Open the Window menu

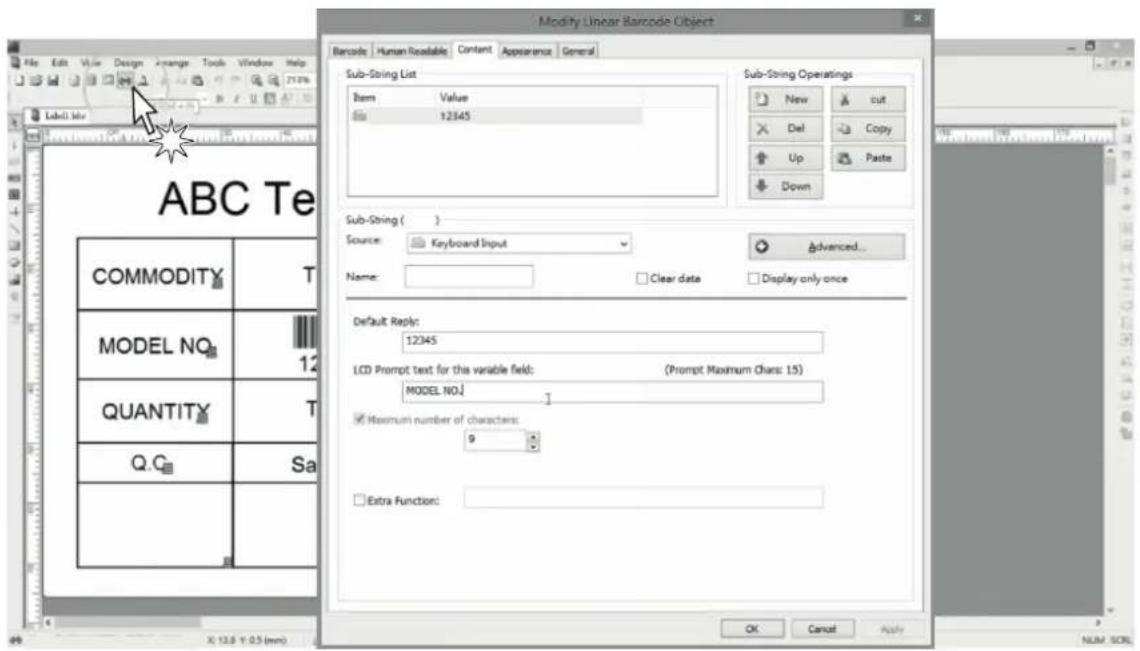(x=255, y=63)
